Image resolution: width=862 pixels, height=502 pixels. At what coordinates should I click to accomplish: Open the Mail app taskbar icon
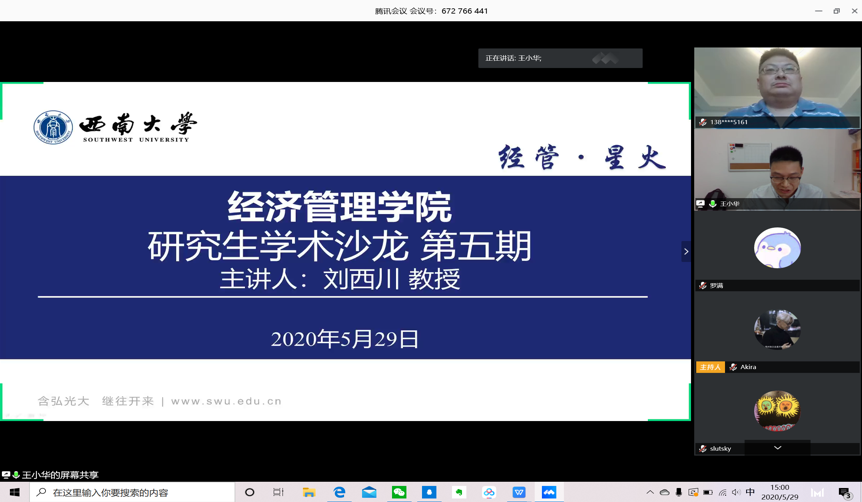tap(369, 492)
